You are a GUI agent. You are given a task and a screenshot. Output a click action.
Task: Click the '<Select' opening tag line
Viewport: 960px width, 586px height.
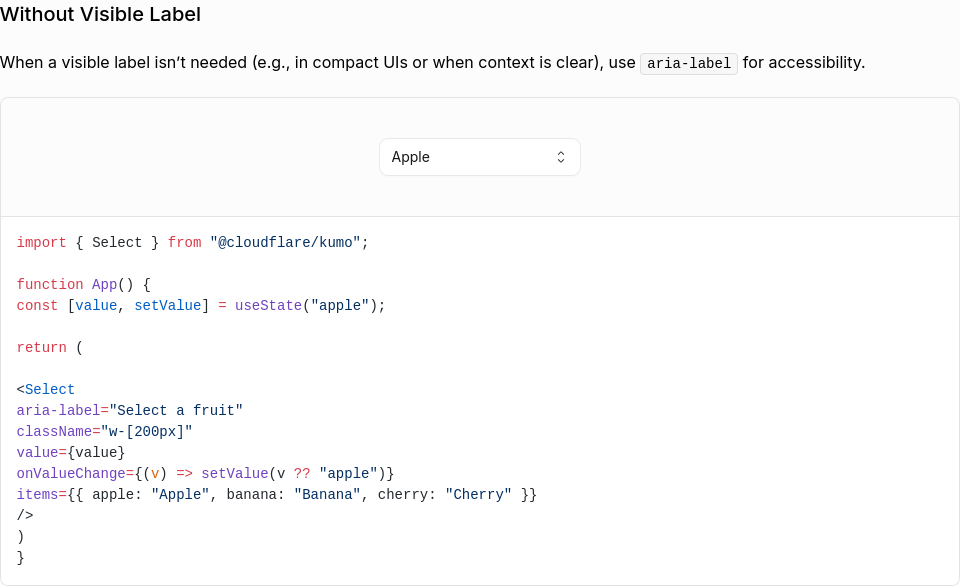coord(45,389)
